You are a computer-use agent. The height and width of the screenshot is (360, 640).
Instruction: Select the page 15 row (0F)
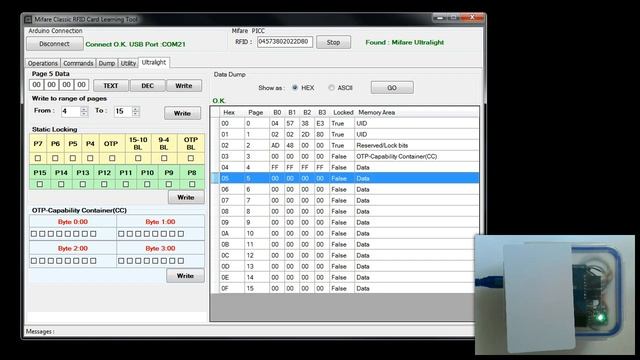(x=345, y=288)
